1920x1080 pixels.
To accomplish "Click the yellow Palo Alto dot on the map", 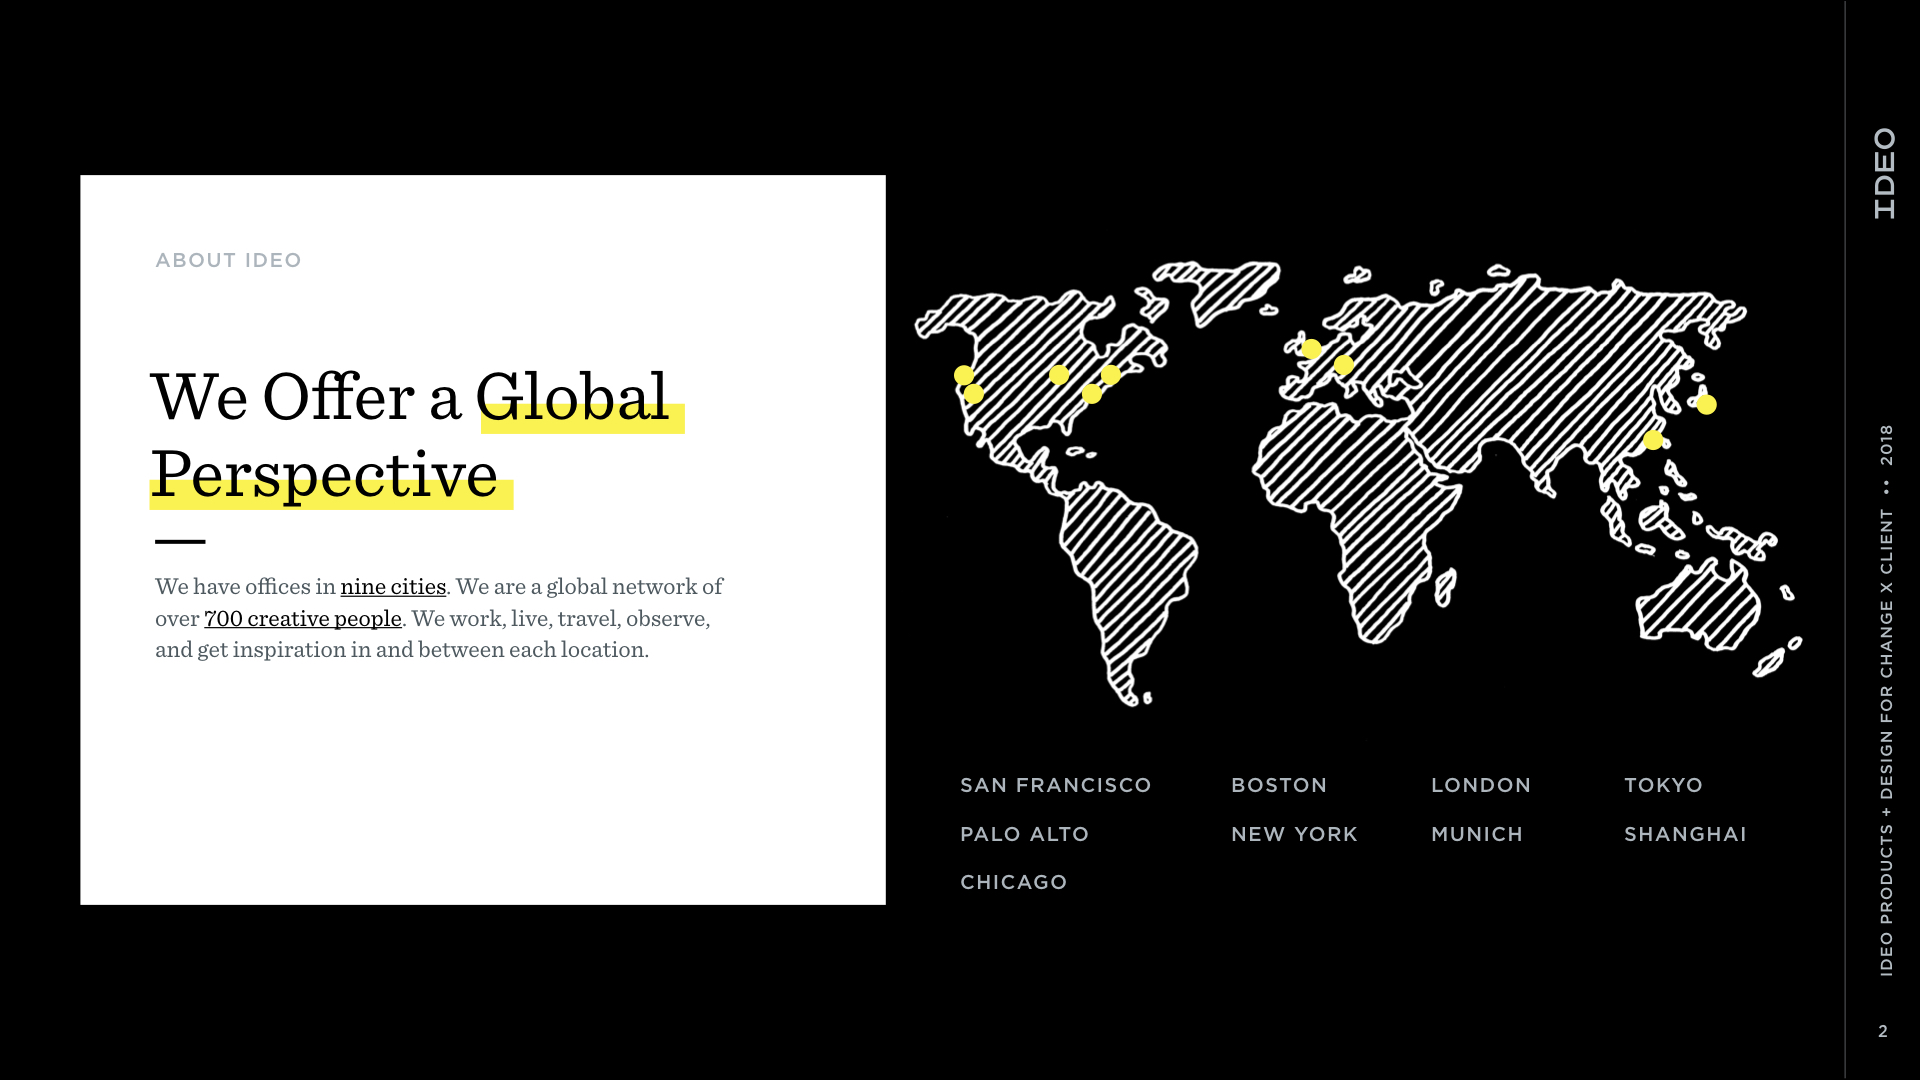I will point(974,394).
